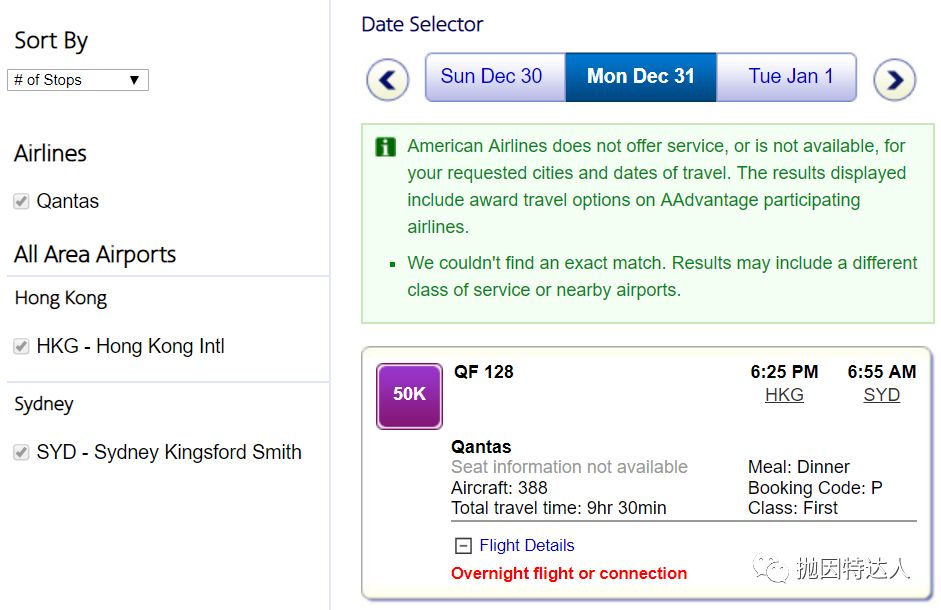Click the next date arrow button
Viewport: 941px width, 610px height.
point(894,79)
